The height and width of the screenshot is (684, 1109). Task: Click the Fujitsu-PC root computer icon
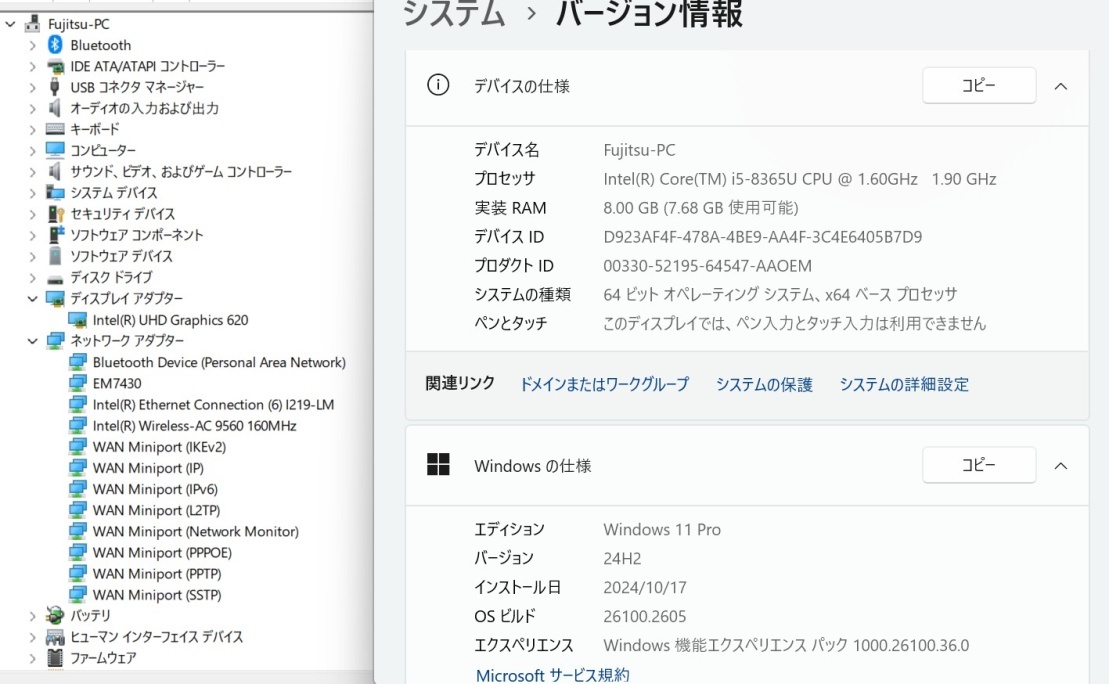[x=33, y=24]
